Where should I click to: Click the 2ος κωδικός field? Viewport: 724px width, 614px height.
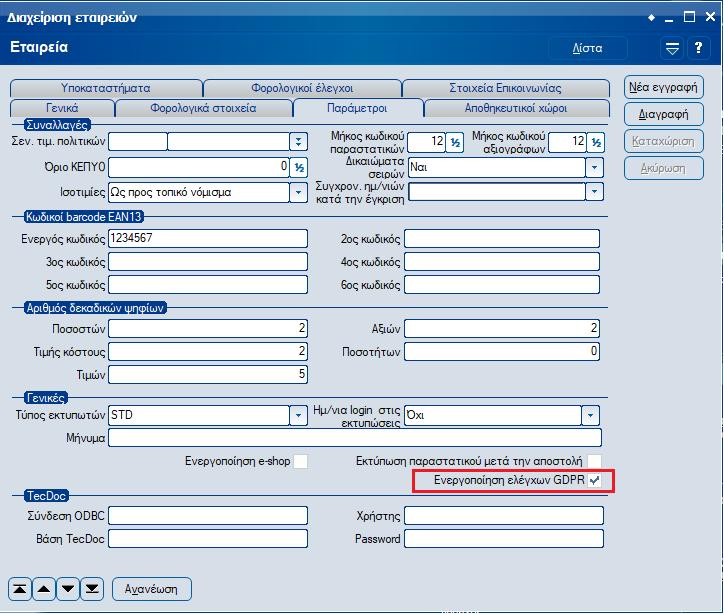[x=502, y=239]
